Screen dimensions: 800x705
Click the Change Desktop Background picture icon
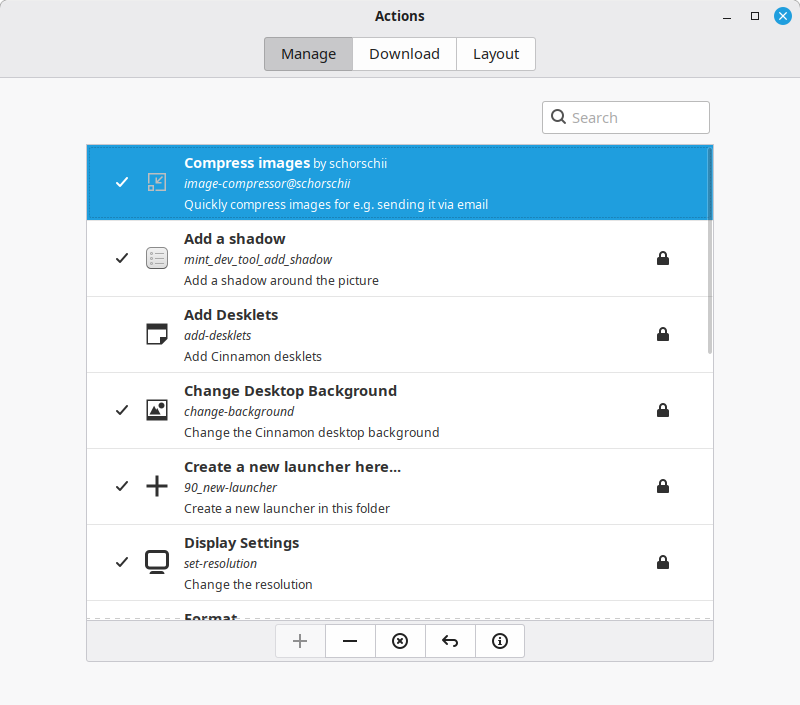(157, 410)
